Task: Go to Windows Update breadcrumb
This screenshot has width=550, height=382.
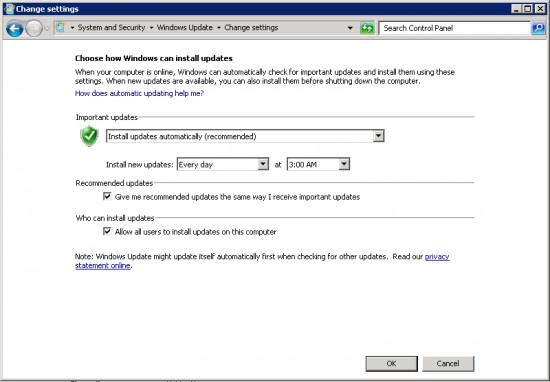Action: 185,27
